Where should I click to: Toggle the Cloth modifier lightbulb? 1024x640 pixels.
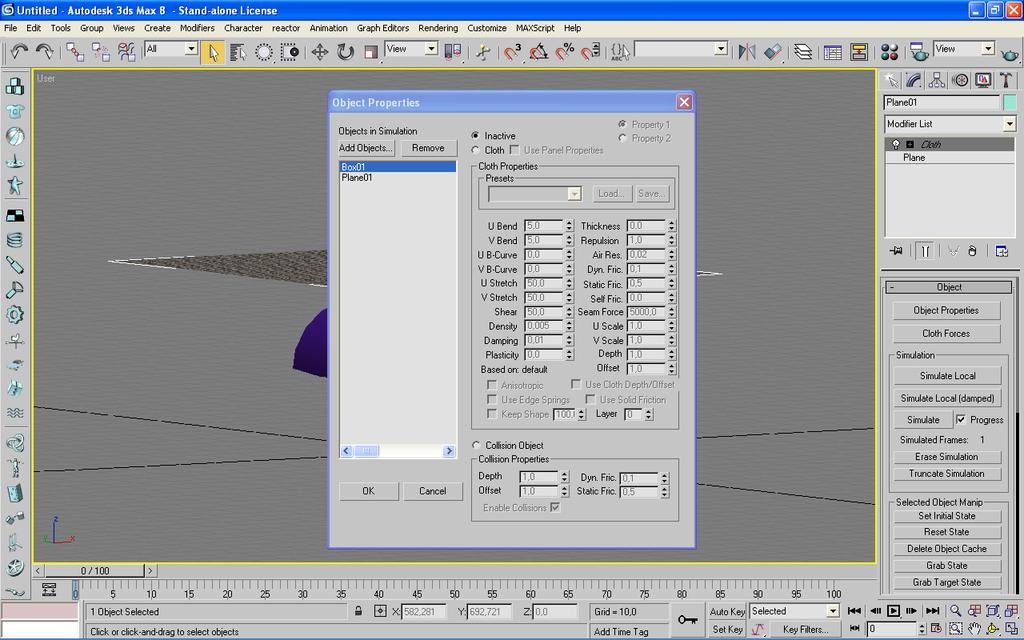895,144
